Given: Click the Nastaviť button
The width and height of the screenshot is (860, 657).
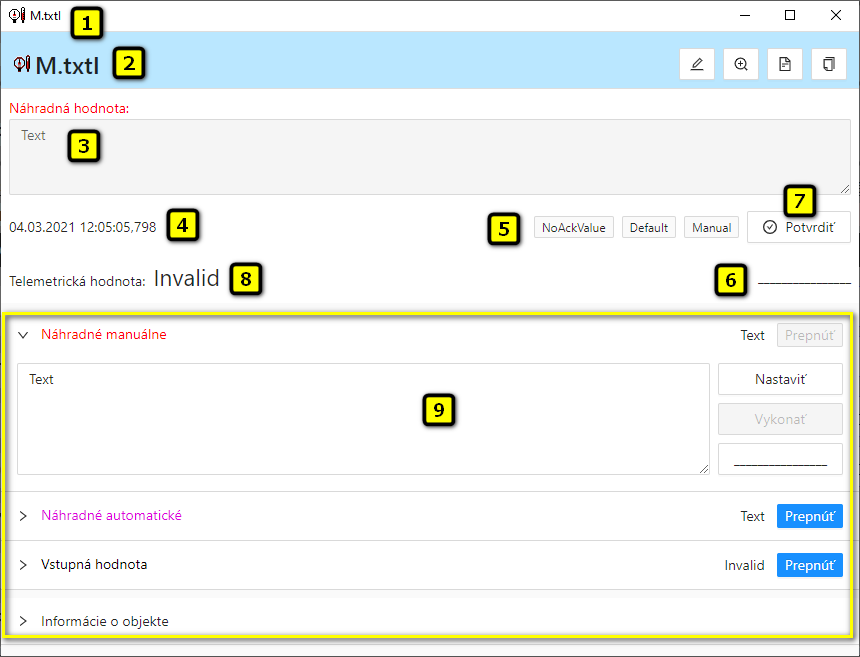Looking at the screenshot, I should 780,380.
